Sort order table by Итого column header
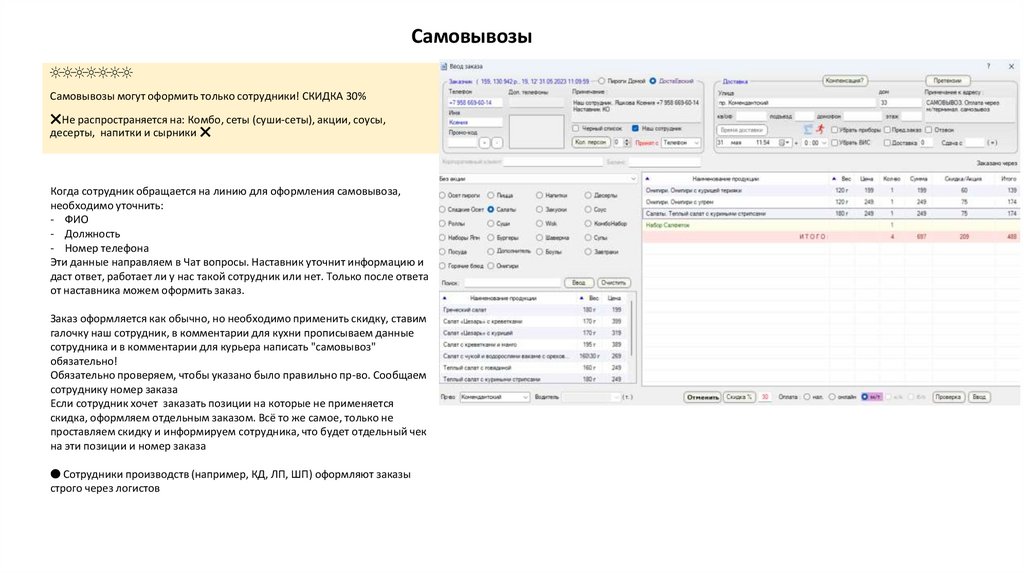The width and height of the screenshot is (1024, 574). (x=1009, y=178)
